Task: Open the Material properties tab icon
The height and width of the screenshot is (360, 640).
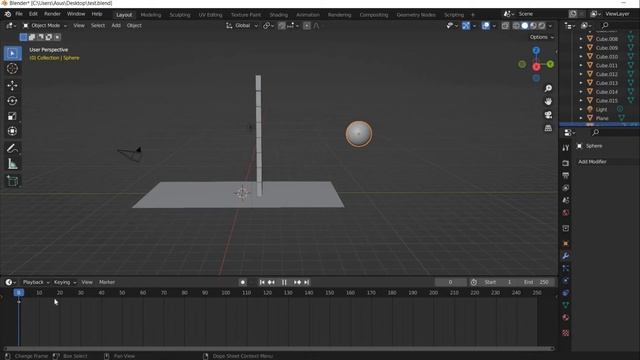Action: (565, 318)
